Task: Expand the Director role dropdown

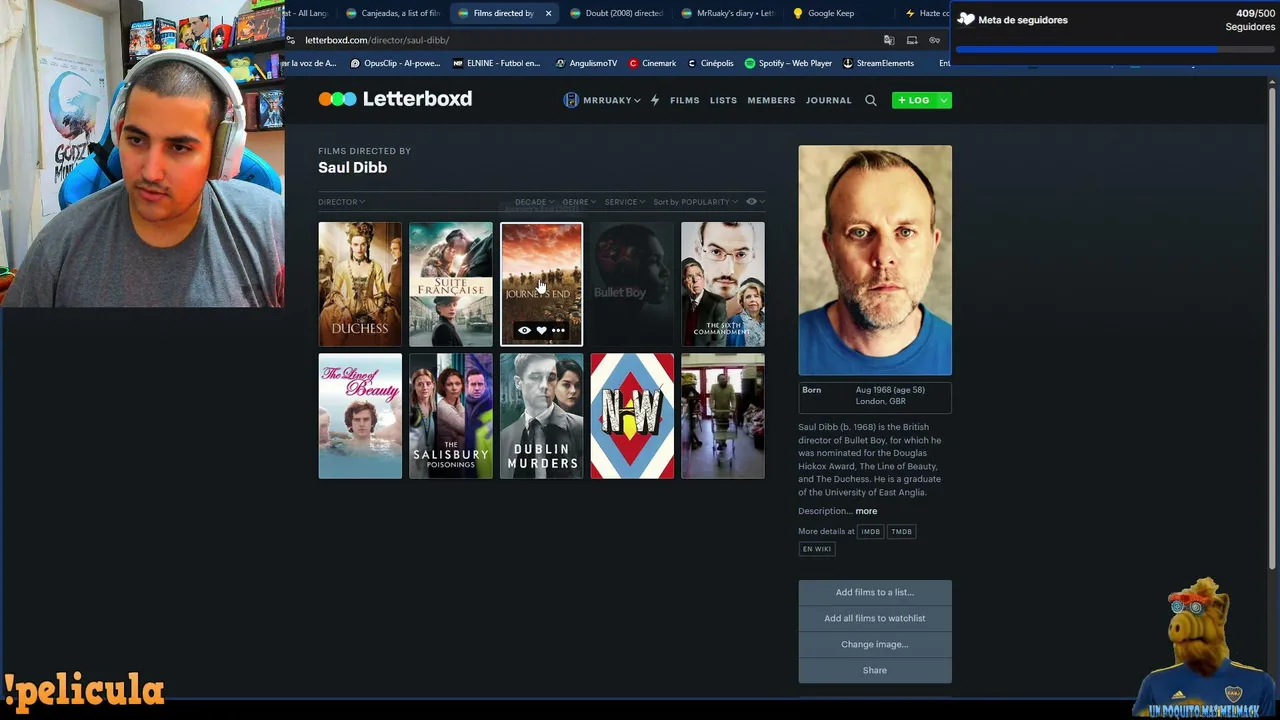Action: pos(341,202)
